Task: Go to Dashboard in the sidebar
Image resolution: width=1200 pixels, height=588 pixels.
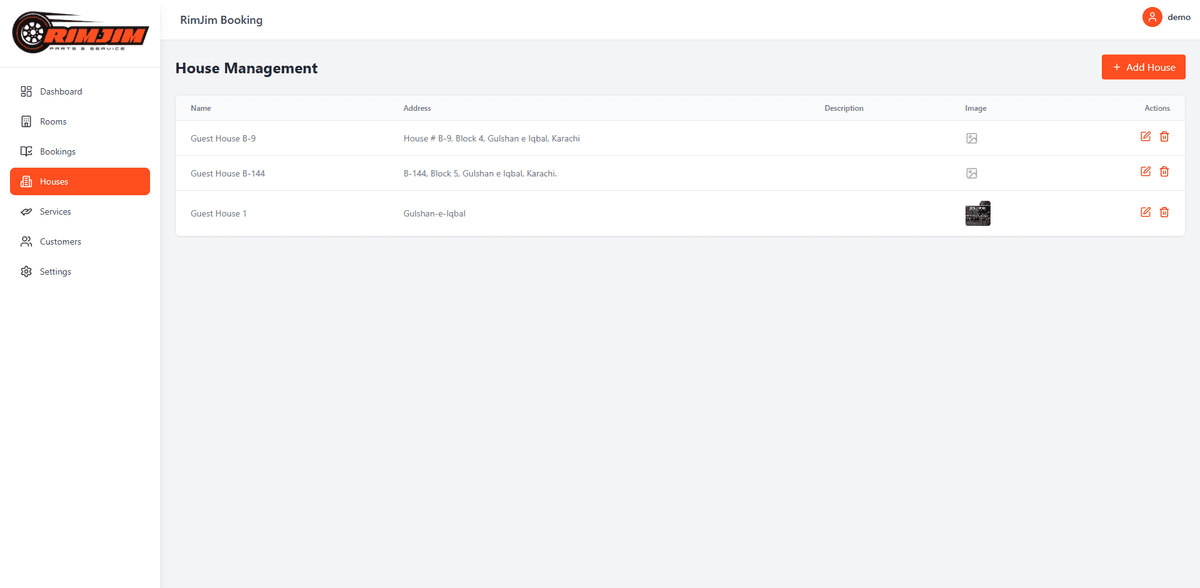Action: click(61, 92)
